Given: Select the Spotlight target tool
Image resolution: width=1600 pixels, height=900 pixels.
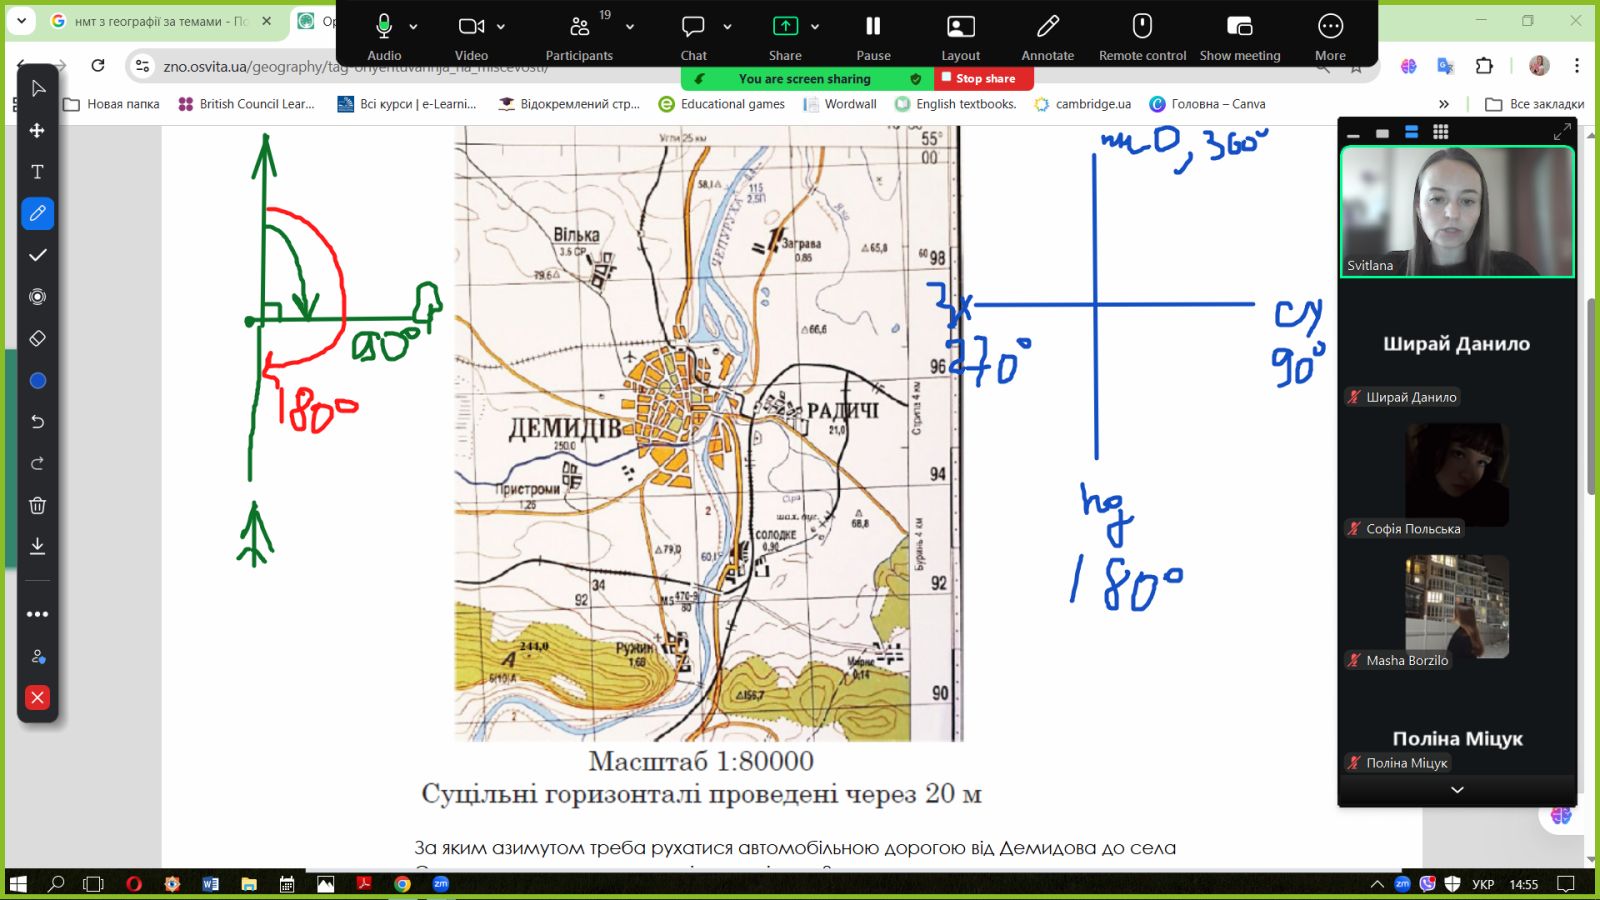Looking at the screenshot, I should [37, 297].
